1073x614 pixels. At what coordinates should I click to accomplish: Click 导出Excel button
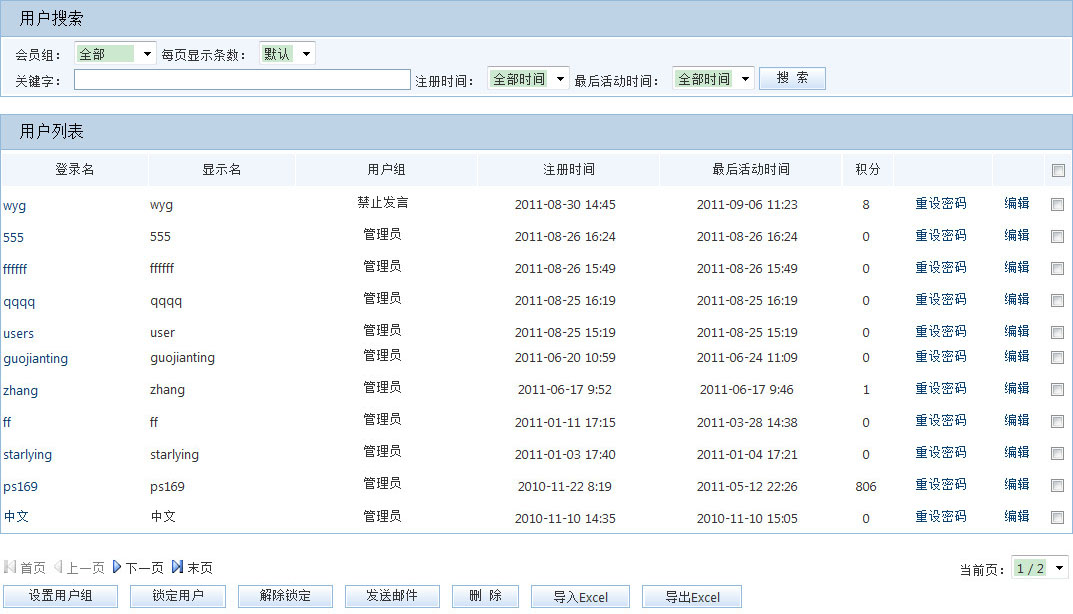[692, 597]
